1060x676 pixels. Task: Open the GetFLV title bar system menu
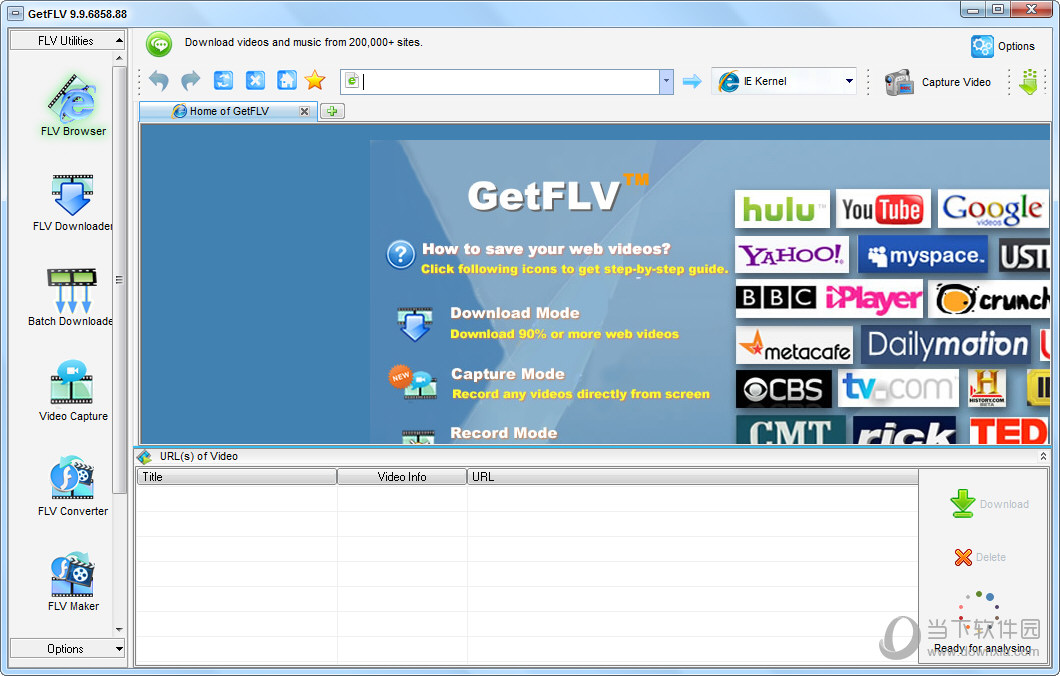click(15, 14)
